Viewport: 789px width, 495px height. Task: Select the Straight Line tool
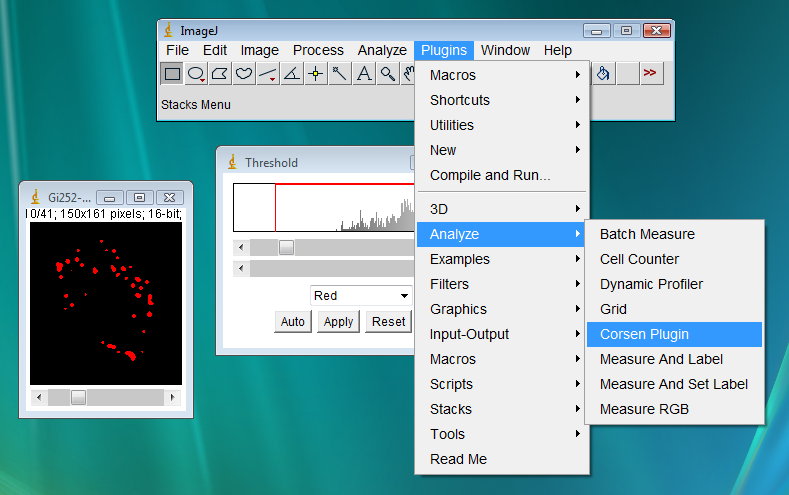tap(268, 74)
